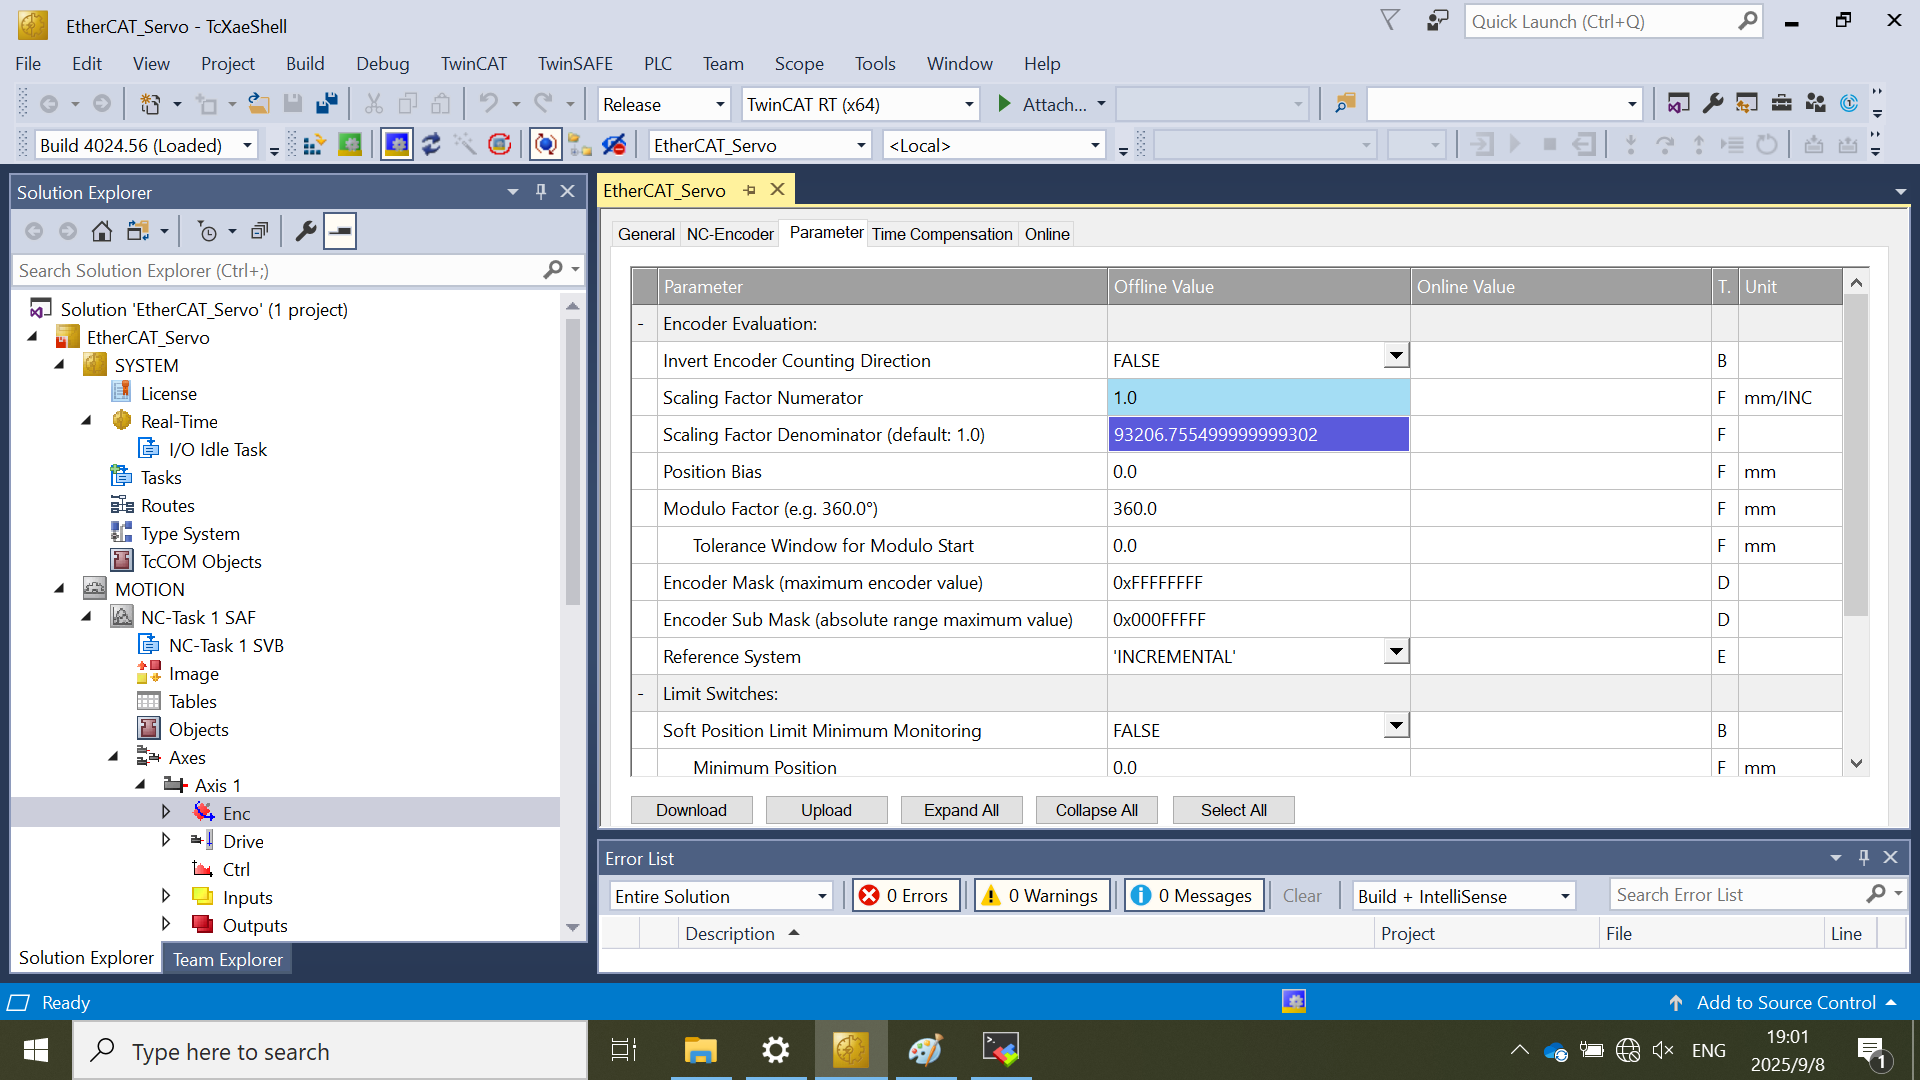The height and width of the screenshot is (1080, 1920).
Task: Click the Restart TwinCAT Config Mode icon
Action: click(x=397, y=145)
